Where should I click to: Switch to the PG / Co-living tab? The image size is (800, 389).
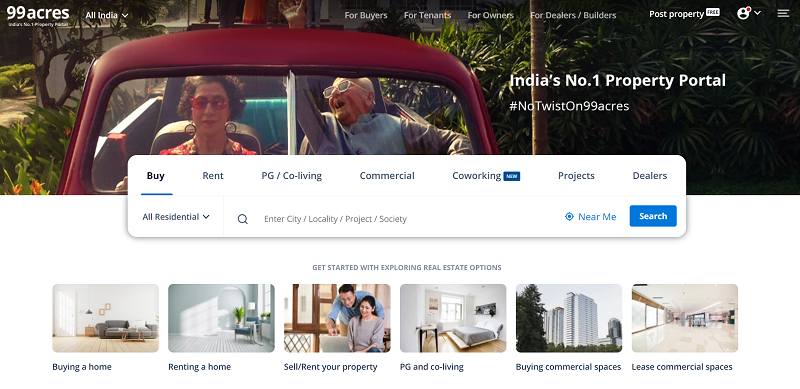coord(291,176)
